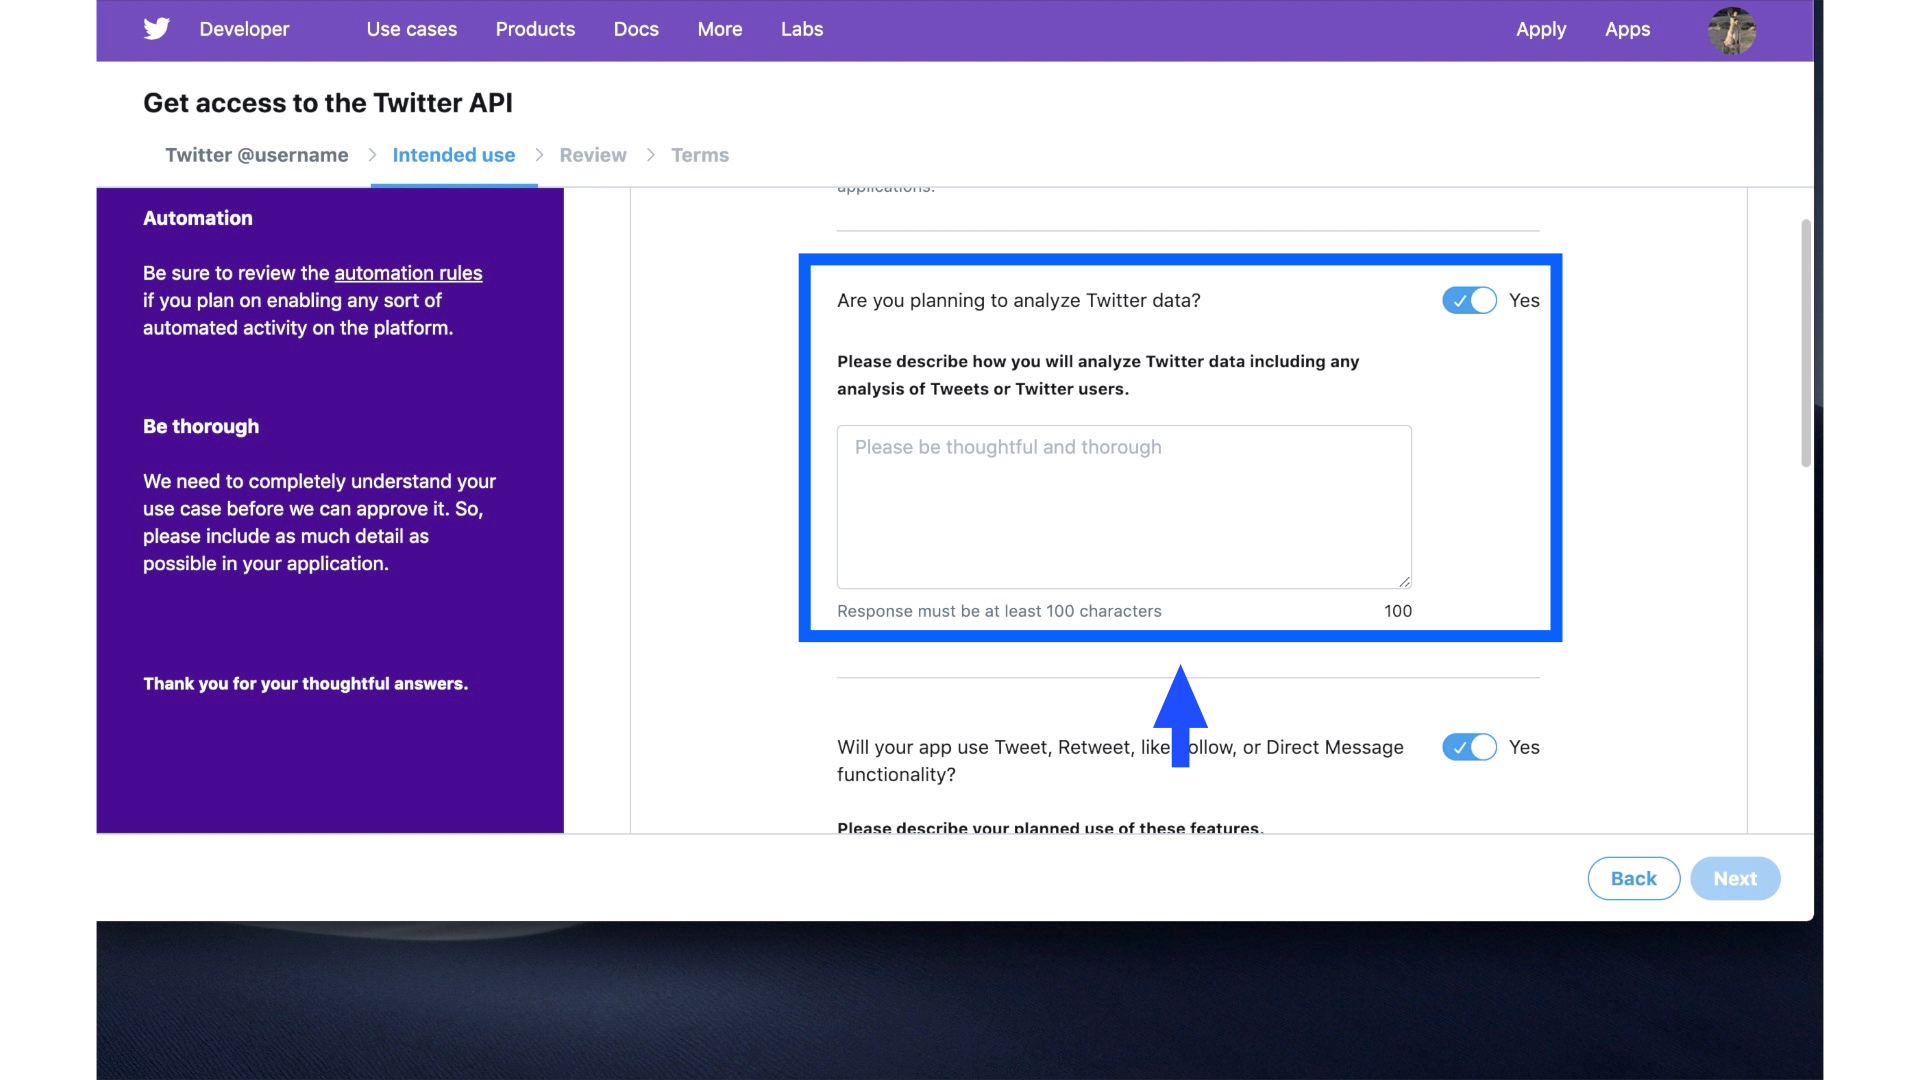
Task: Click the character counter "100"
Action: point(1398,611)
